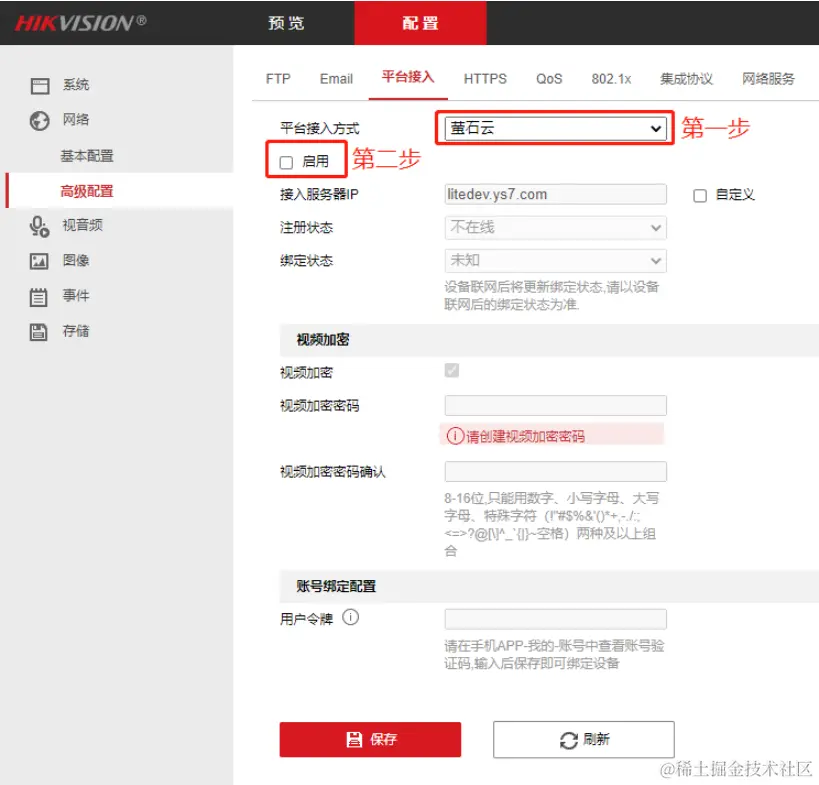Click the 保存 save button
Viewport: 819px width, 785px height.
(370, 740)
